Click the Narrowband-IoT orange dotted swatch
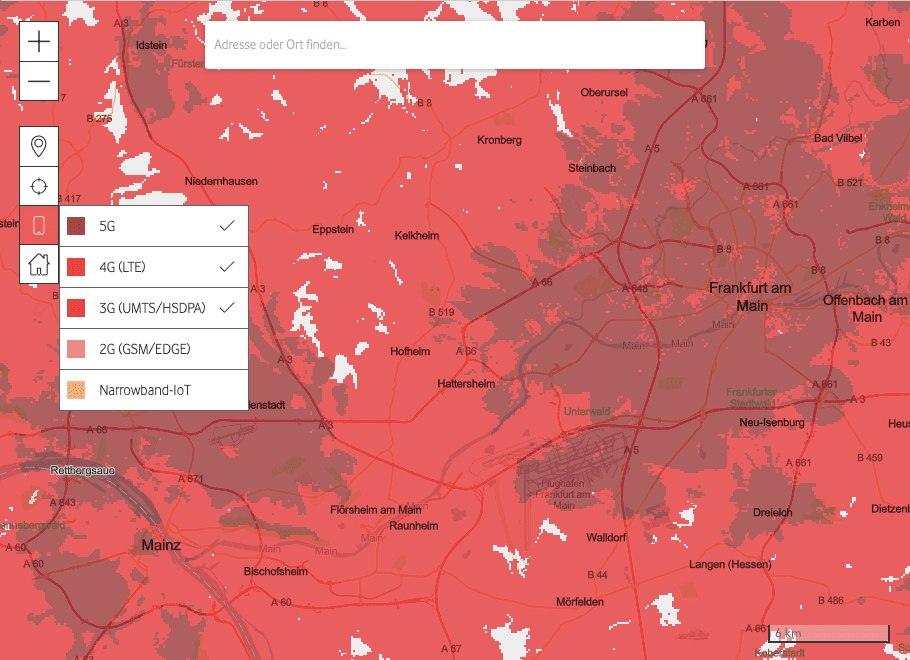Image resolution: width=910 pixels, height=660 pixels. point(77,390)
